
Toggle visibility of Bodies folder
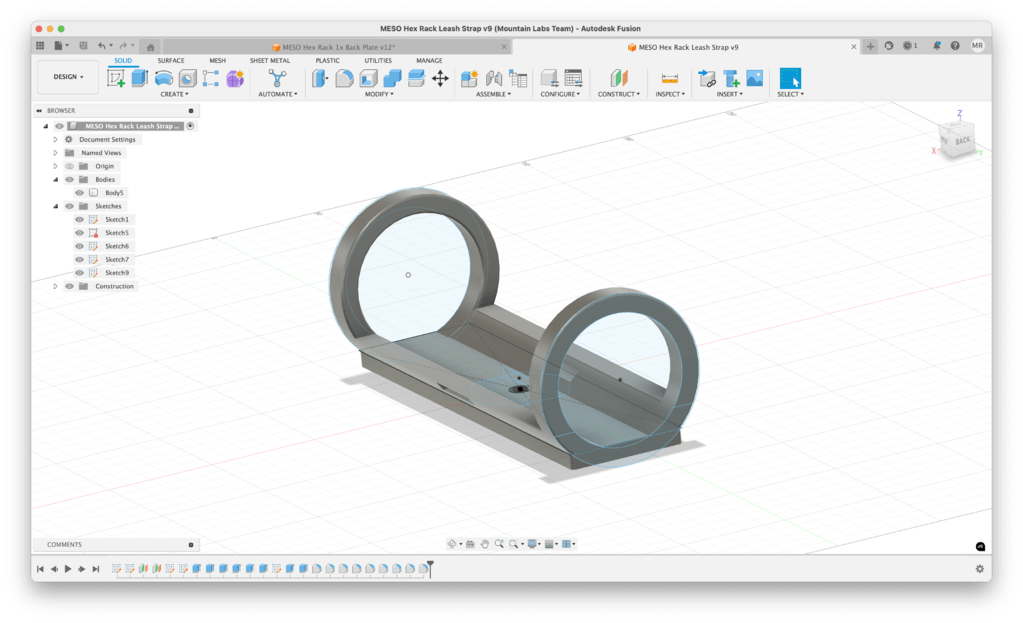pyautogui.click(x=69, y=179)
